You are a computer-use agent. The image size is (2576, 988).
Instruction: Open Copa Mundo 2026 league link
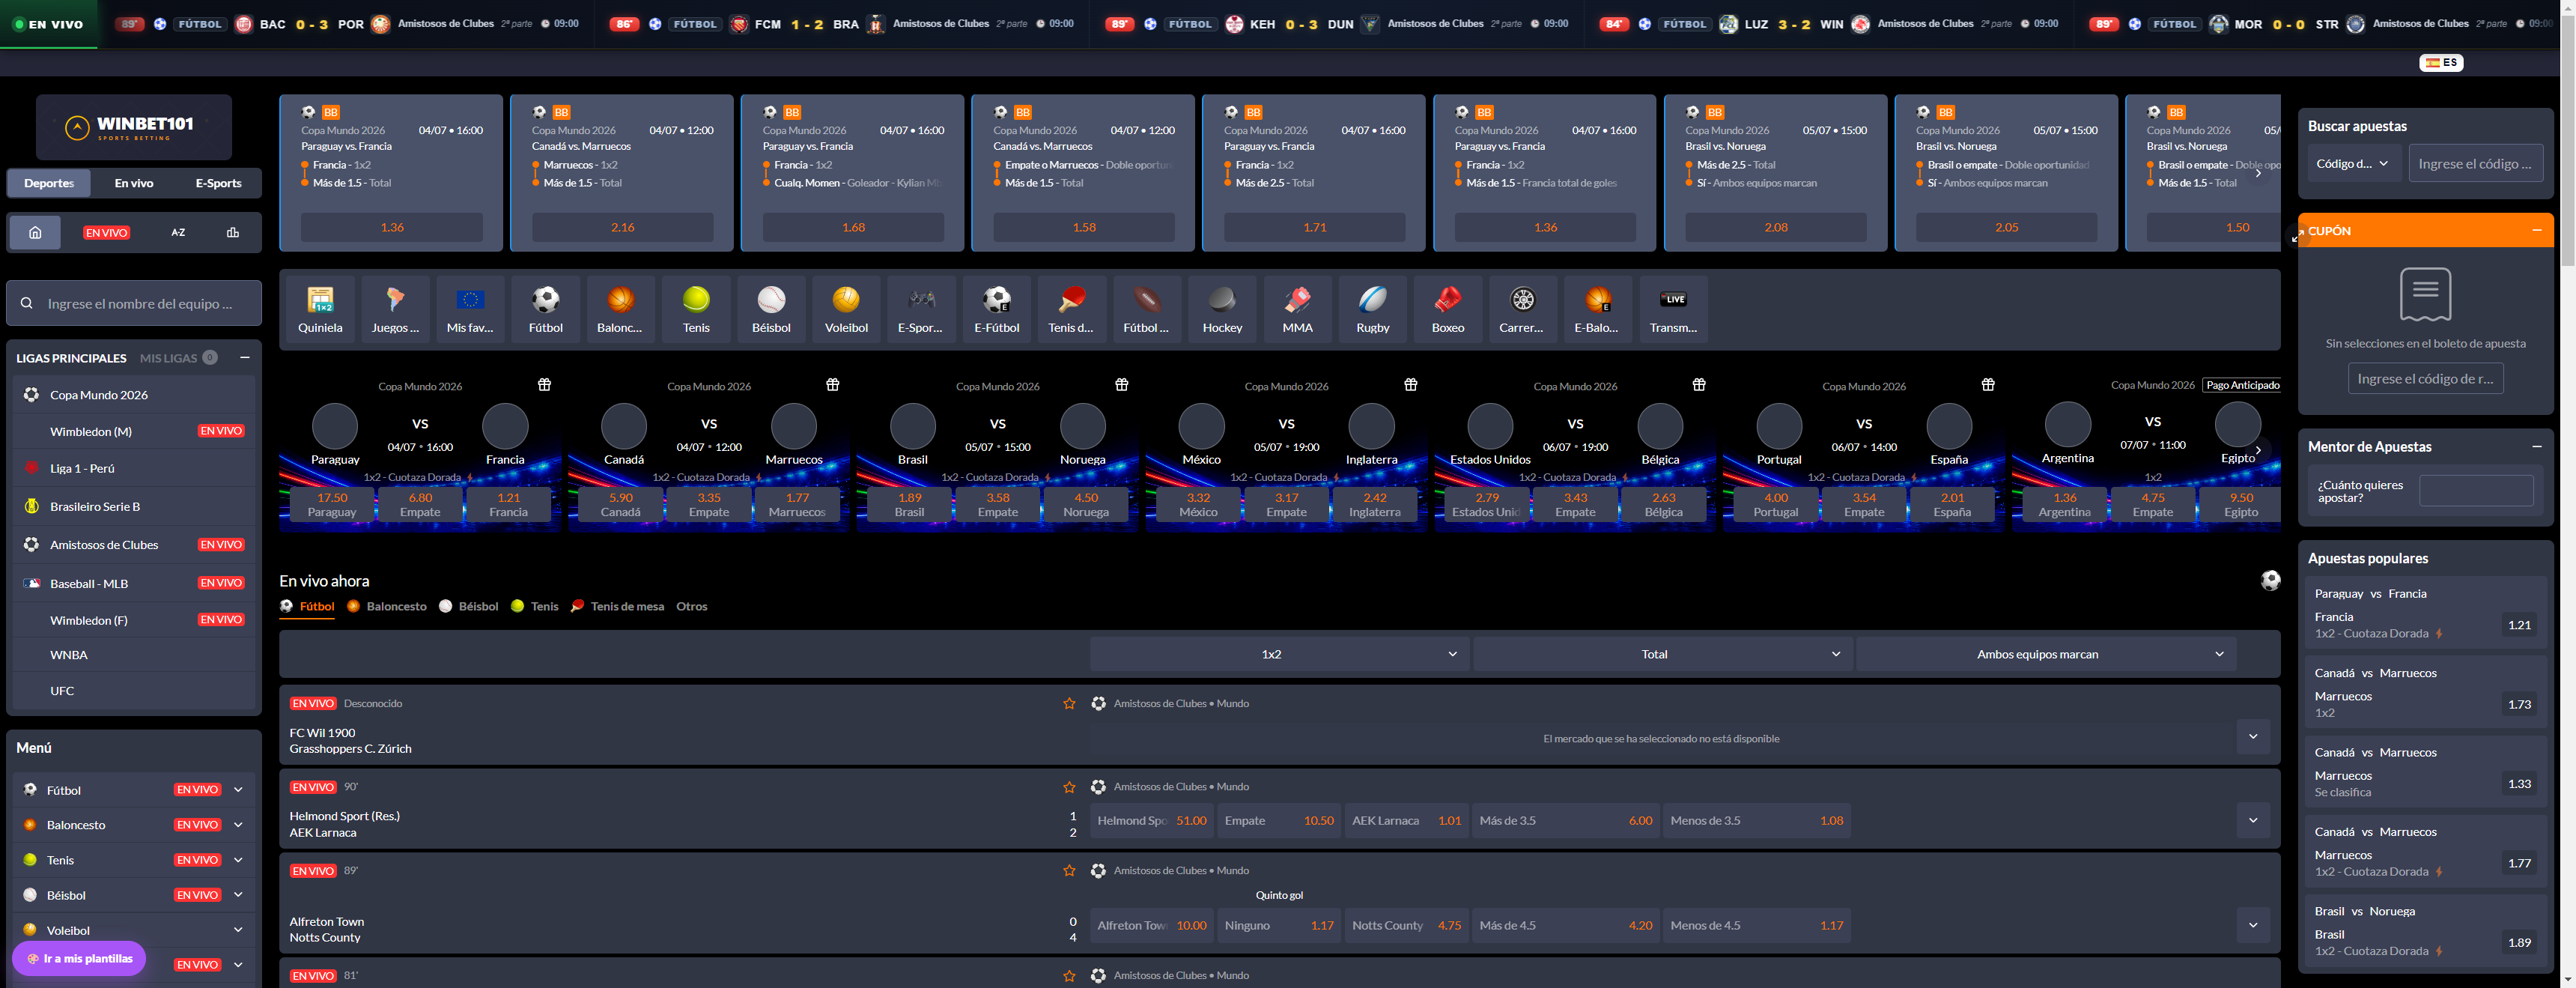tap(133, 395)
